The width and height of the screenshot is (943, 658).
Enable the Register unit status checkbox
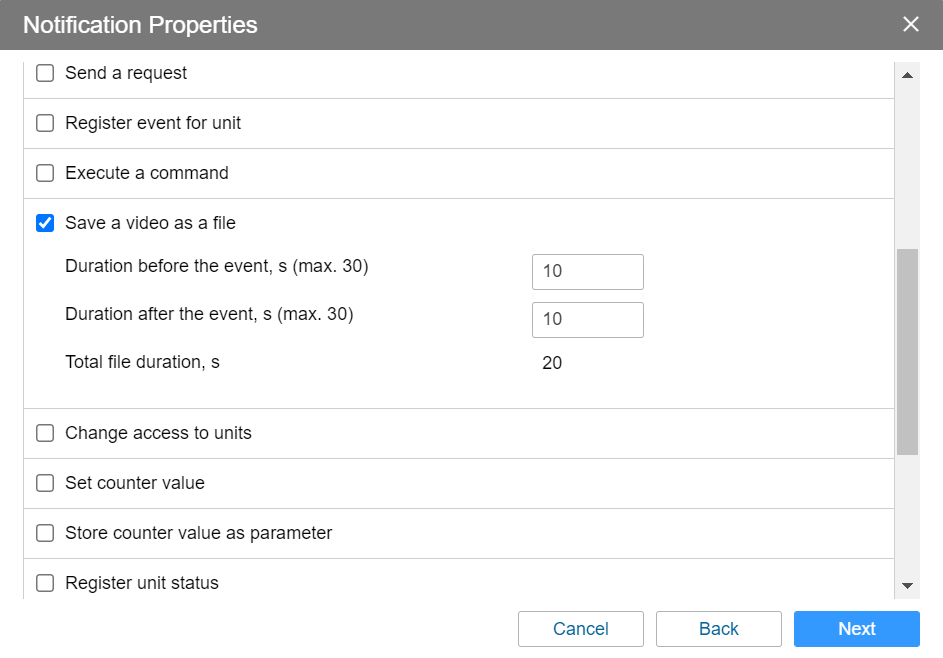coord(45,583)
